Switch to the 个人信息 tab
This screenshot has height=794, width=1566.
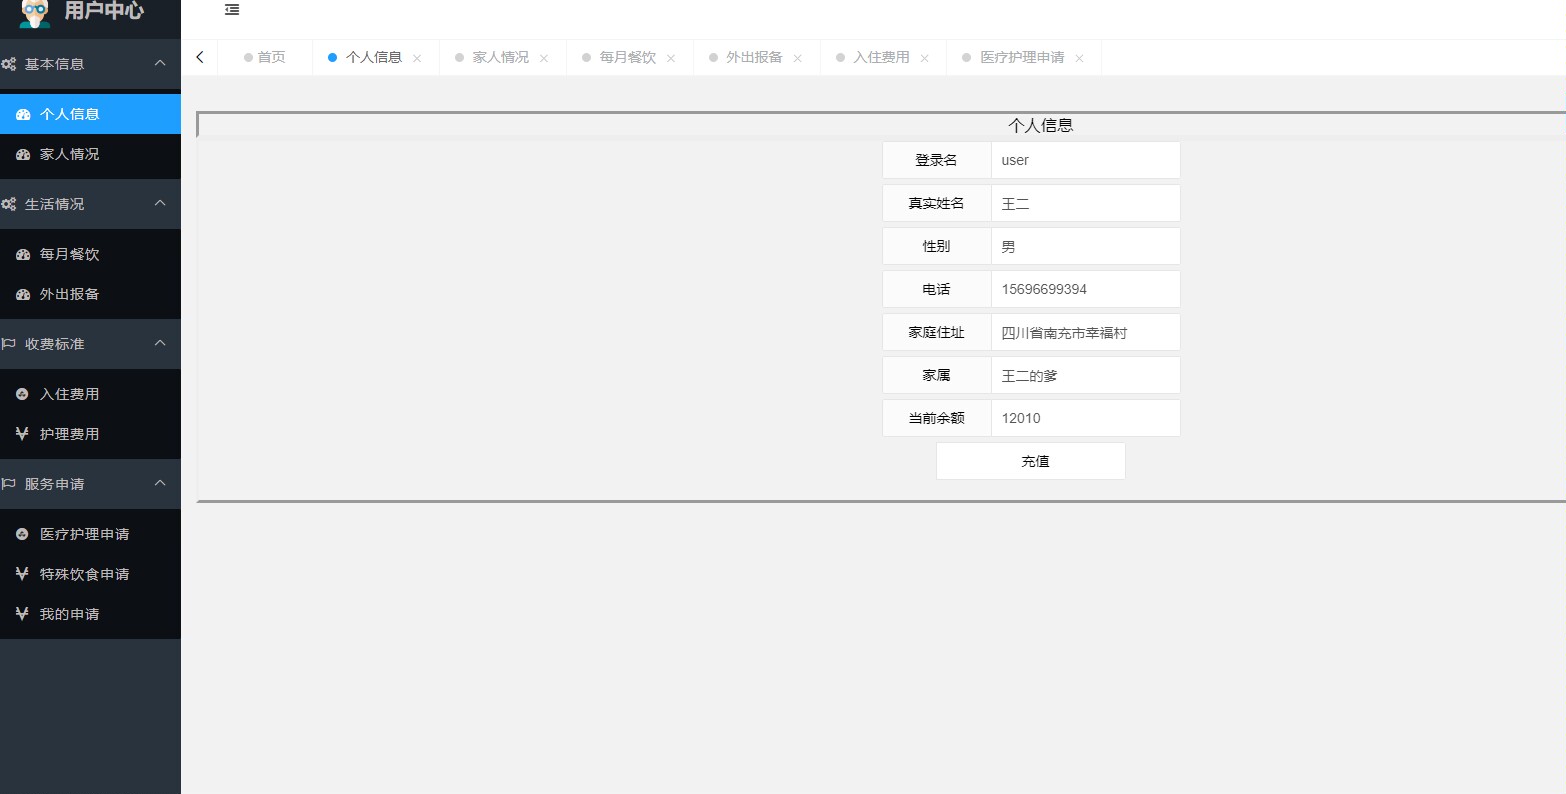point(374,57)
